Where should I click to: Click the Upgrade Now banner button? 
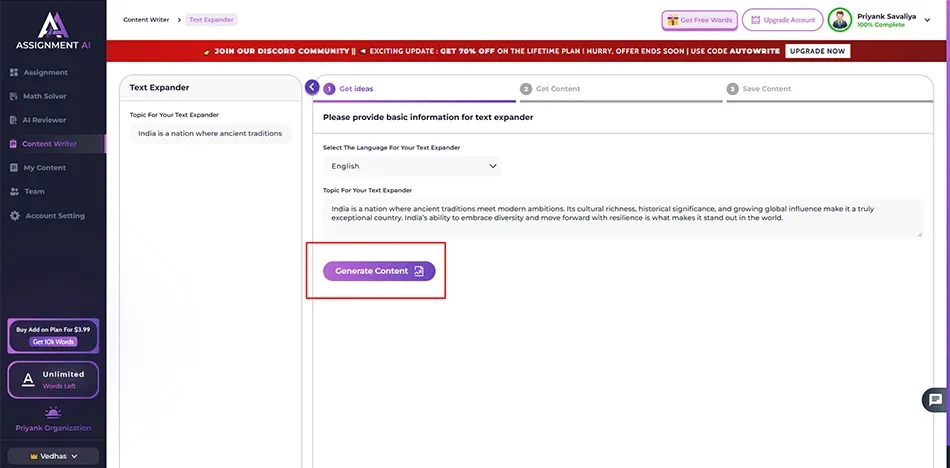pyautogui.click(x=818, y=51)
